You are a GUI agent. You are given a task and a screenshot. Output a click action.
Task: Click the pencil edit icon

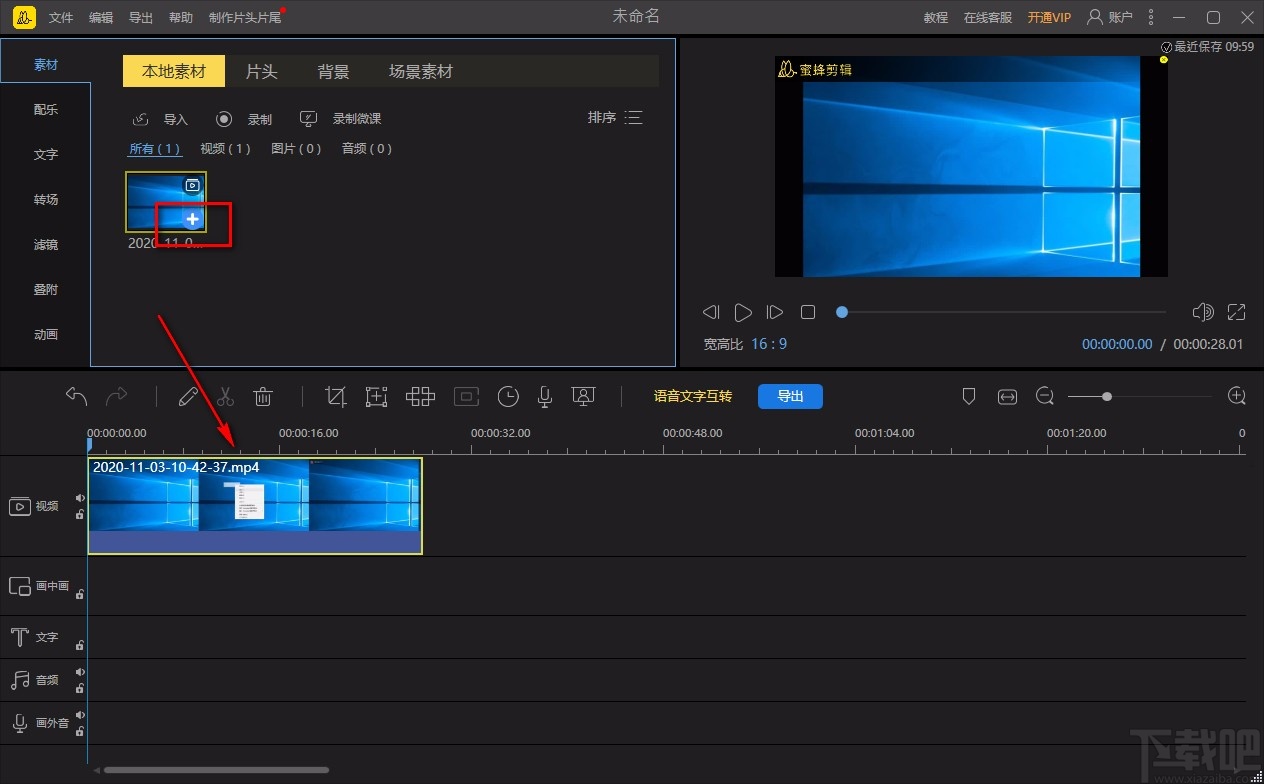coord(187,397)
